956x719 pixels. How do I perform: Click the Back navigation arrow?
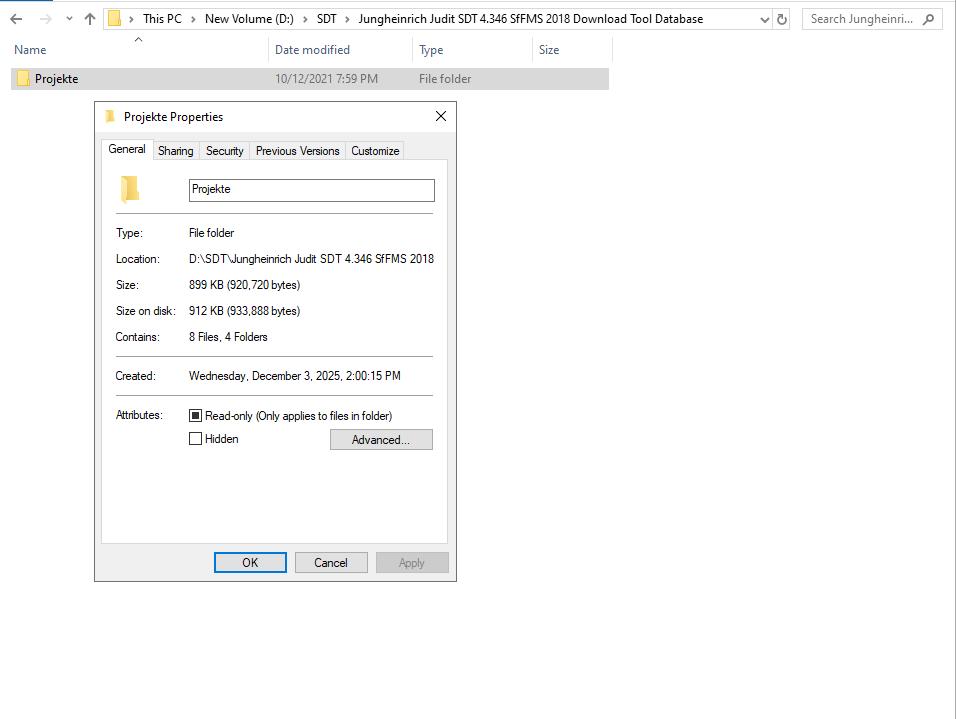[15, 18]
